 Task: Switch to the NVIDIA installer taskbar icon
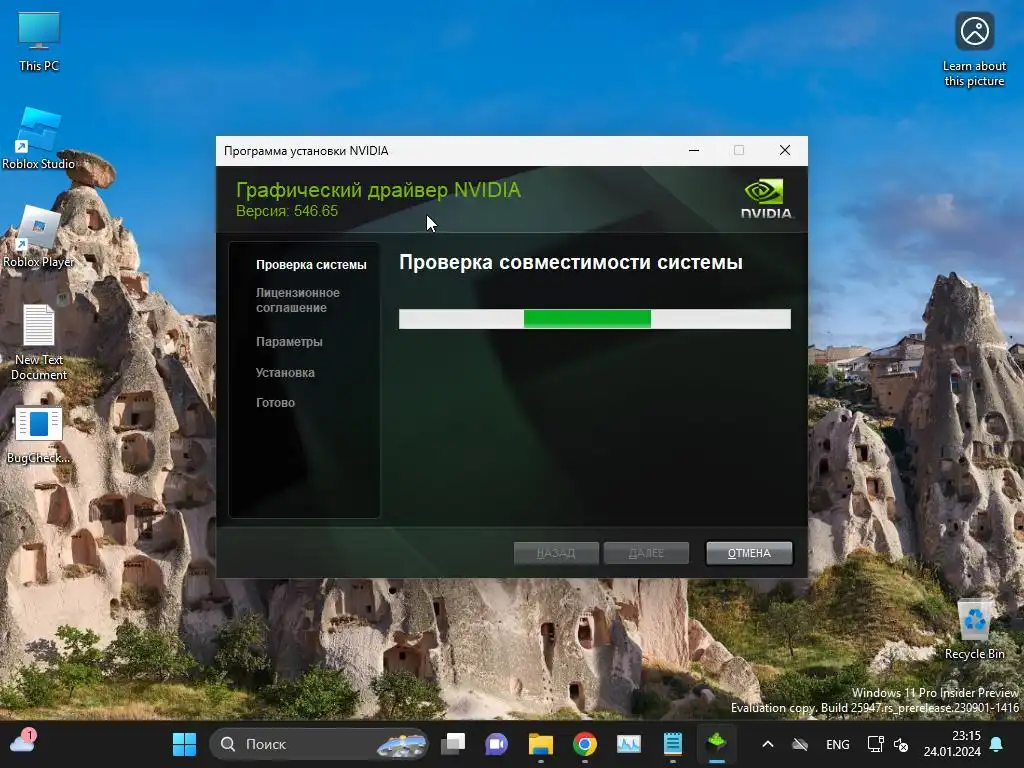(717, 744)
